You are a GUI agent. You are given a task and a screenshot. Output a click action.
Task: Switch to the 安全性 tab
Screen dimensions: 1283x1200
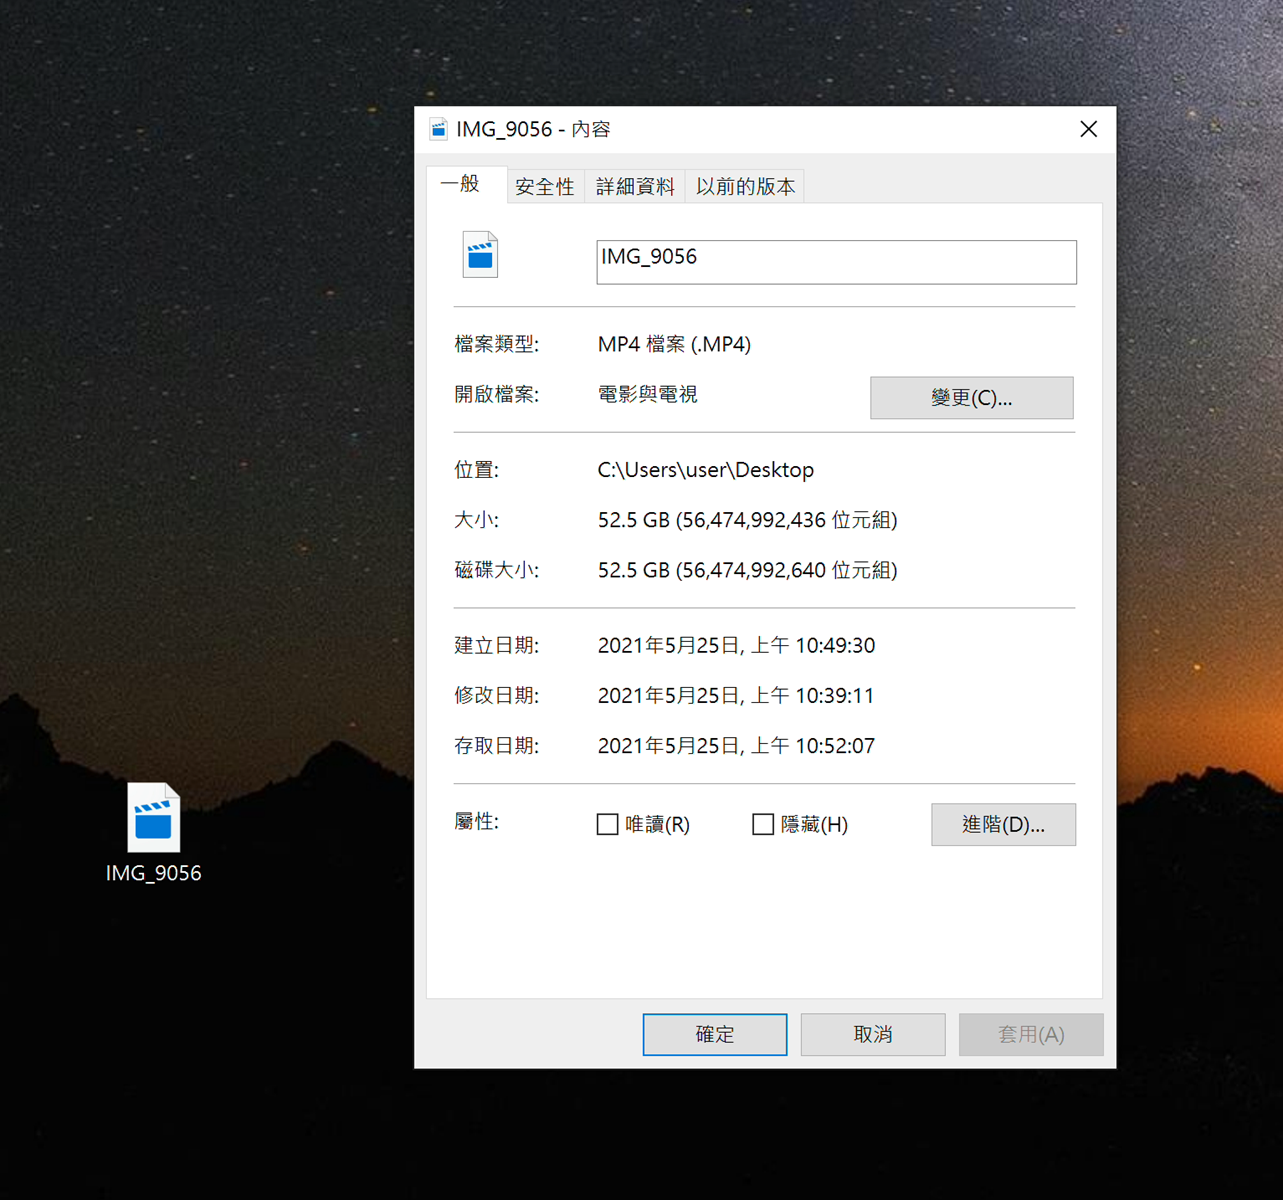[x=545, y=187]
